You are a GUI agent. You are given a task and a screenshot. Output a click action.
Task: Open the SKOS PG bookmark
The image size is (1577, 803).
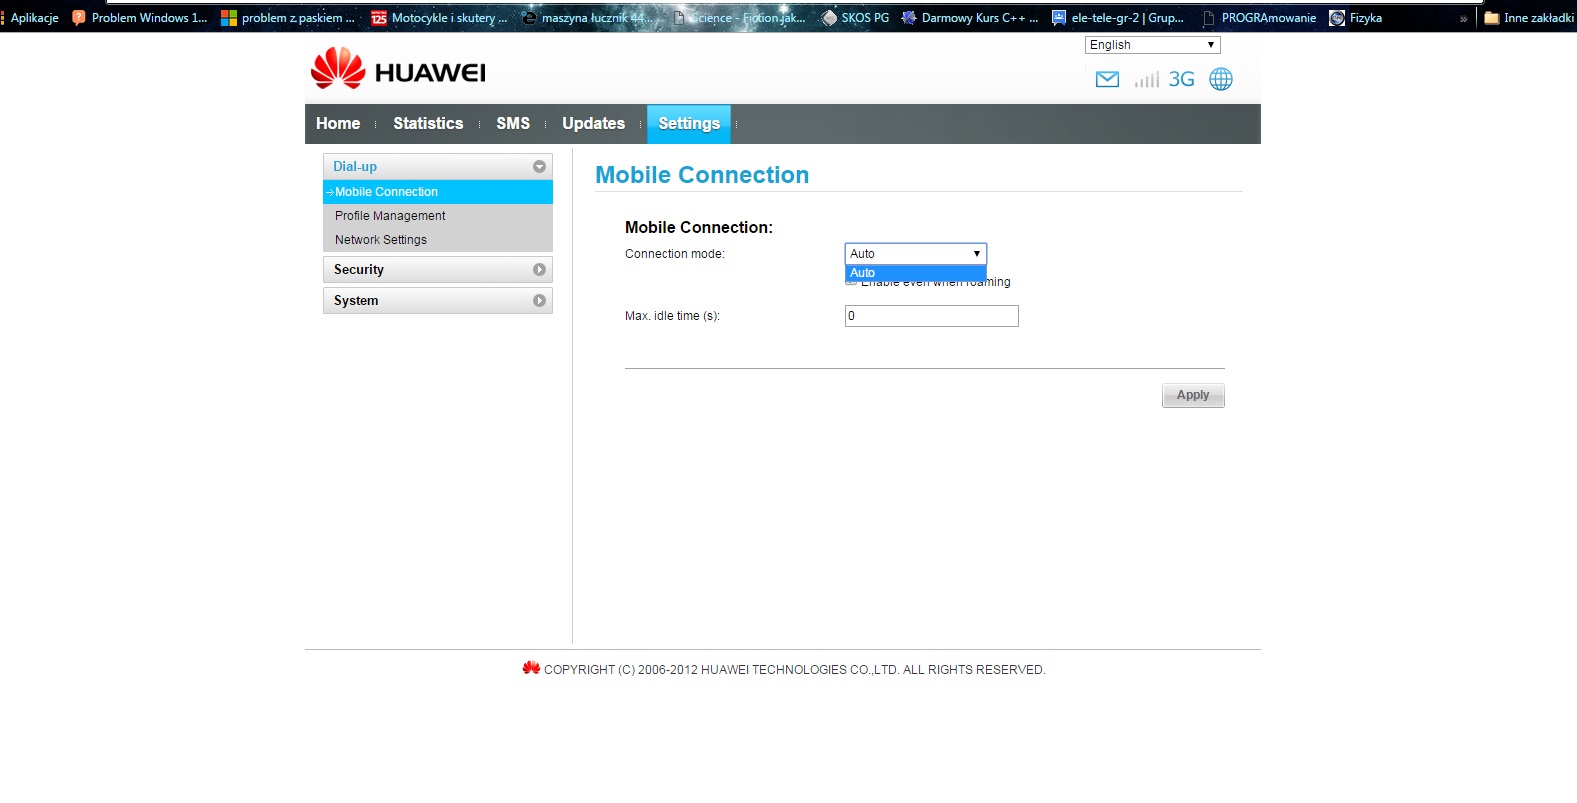pos(855,18)
